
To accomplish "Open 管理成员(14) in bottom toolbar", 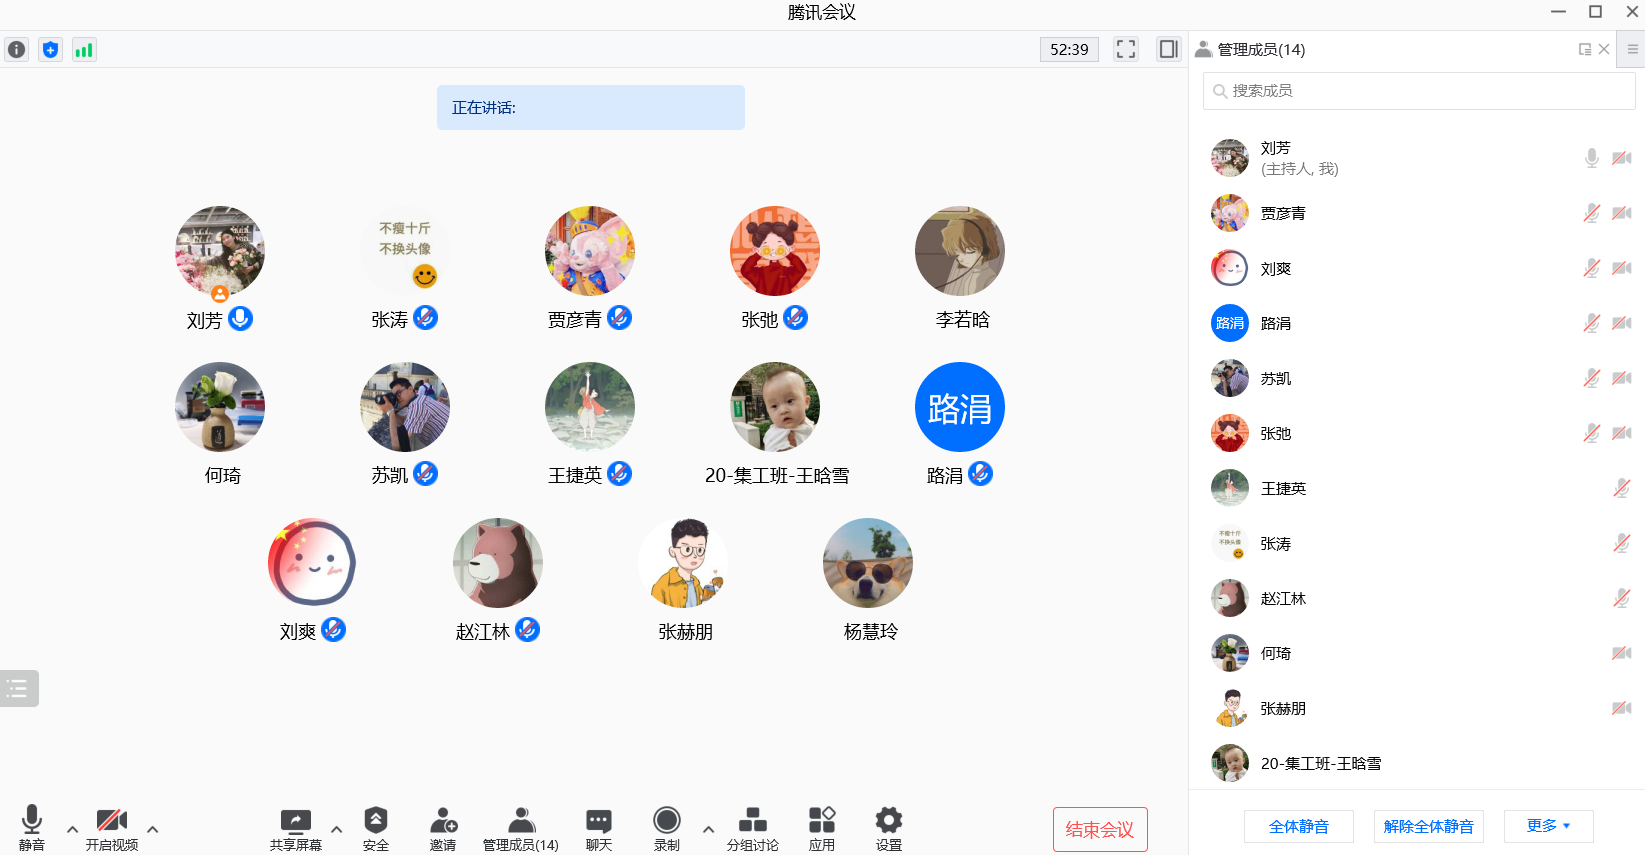I will (x=521, y=828).
